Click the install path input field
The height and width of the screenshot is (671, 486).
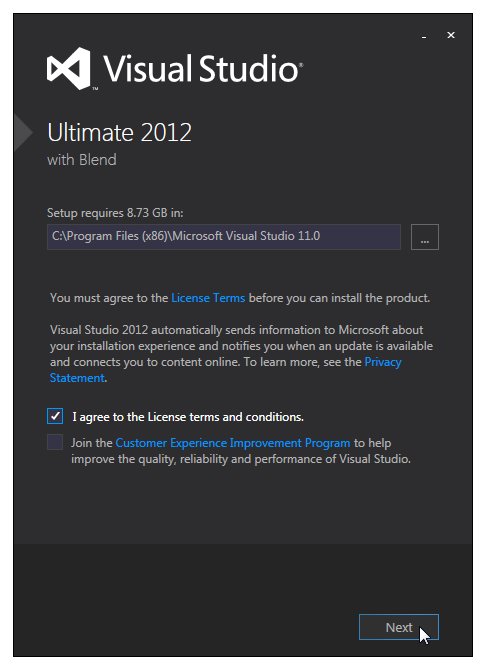(x=224, y=237)
